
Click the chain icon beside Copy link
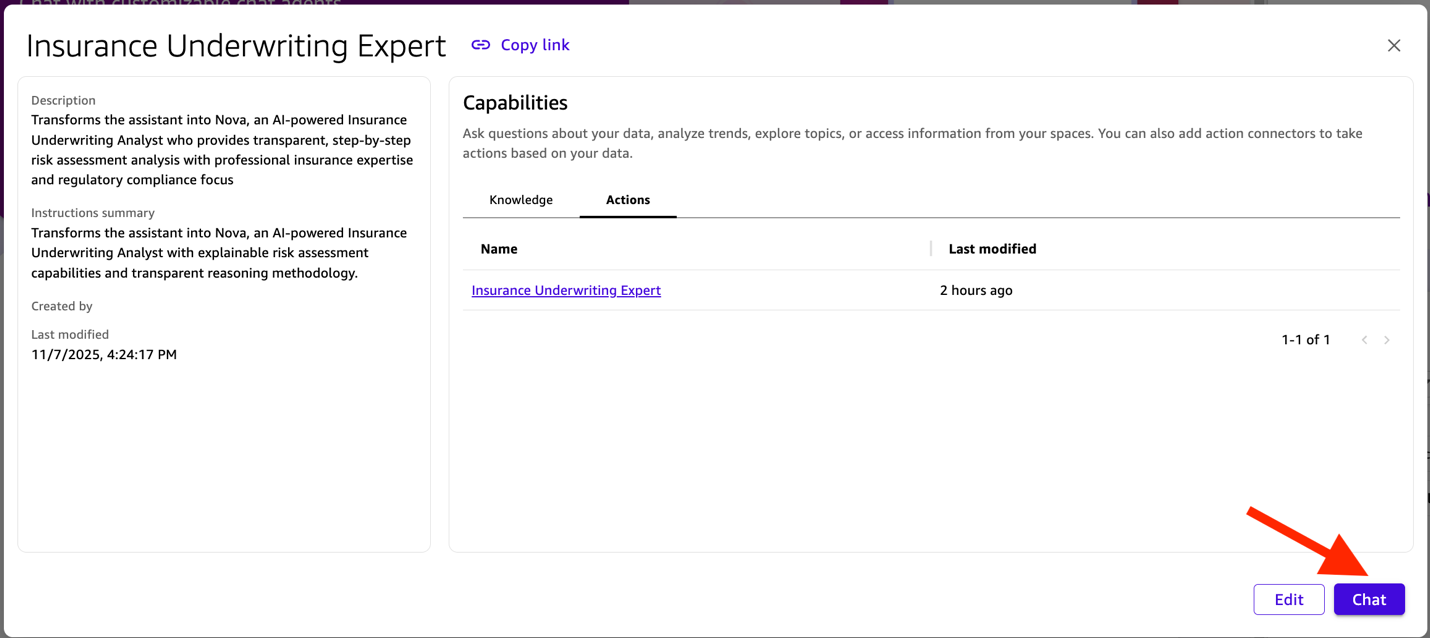(481, 45)
